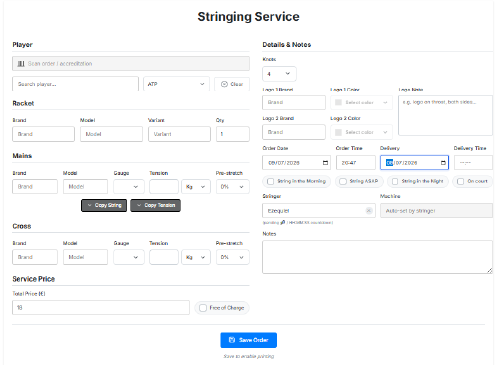Click the small icon beside the pending status
The height and width of the screenshot is (365, 500).
coord(283,222)
